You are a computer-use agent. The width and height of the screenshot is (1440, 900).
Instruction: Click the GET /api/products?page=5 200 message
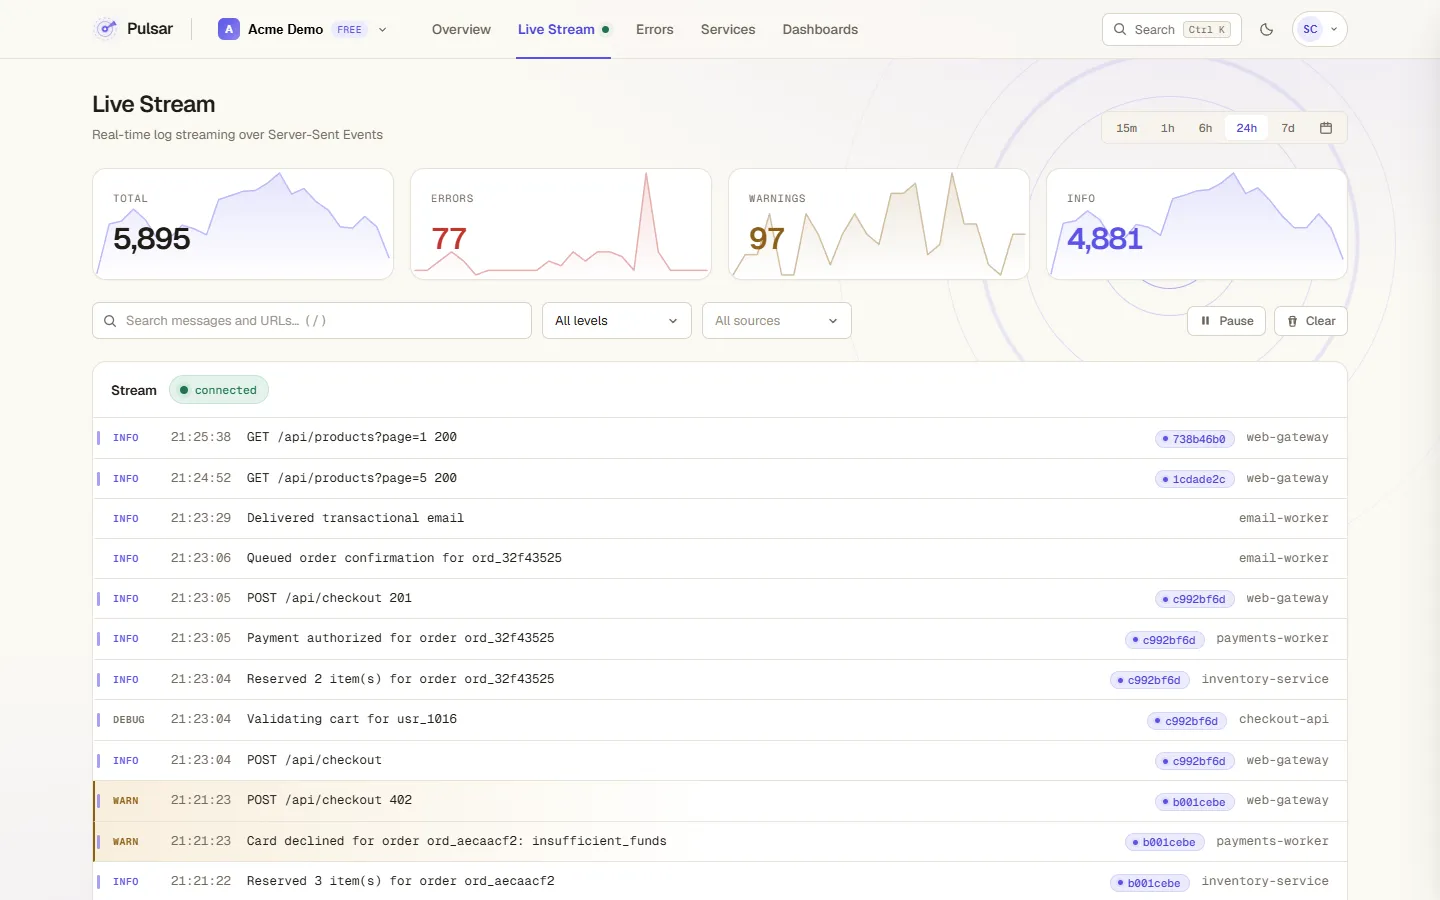point(352,478)
